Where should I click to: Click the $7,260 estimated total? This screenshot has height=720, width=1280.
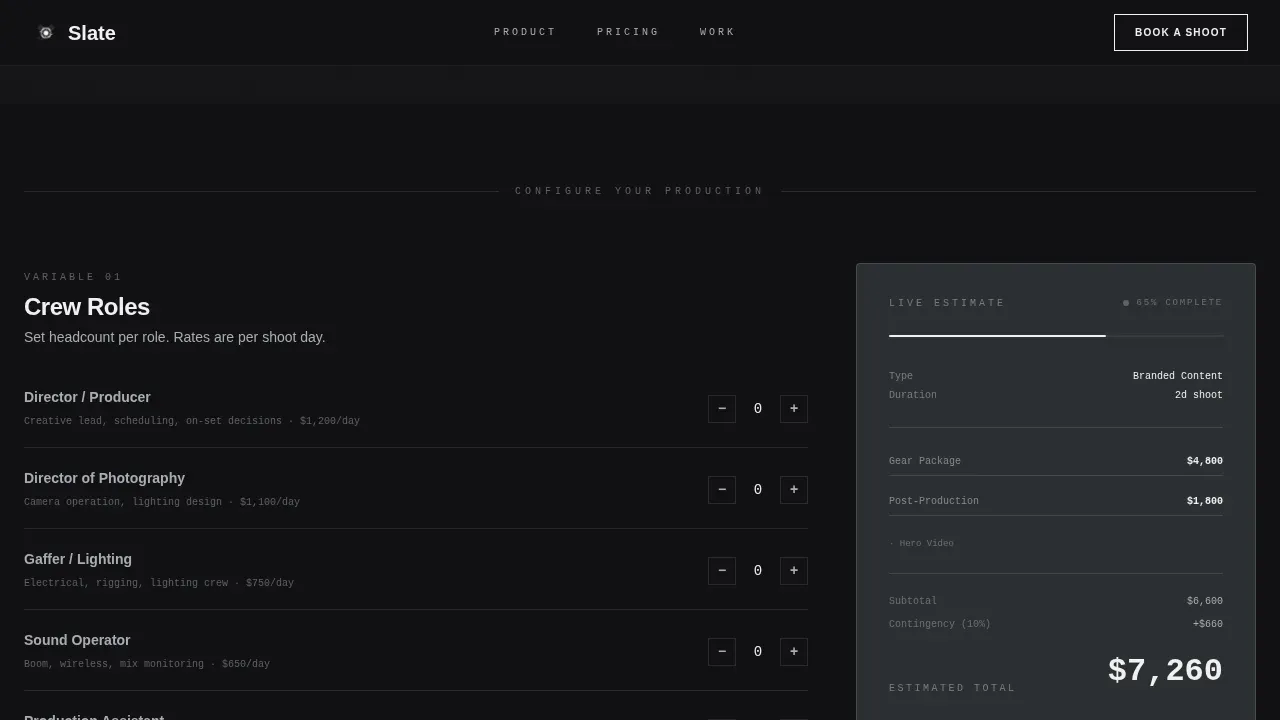(x=1165, y=671)
